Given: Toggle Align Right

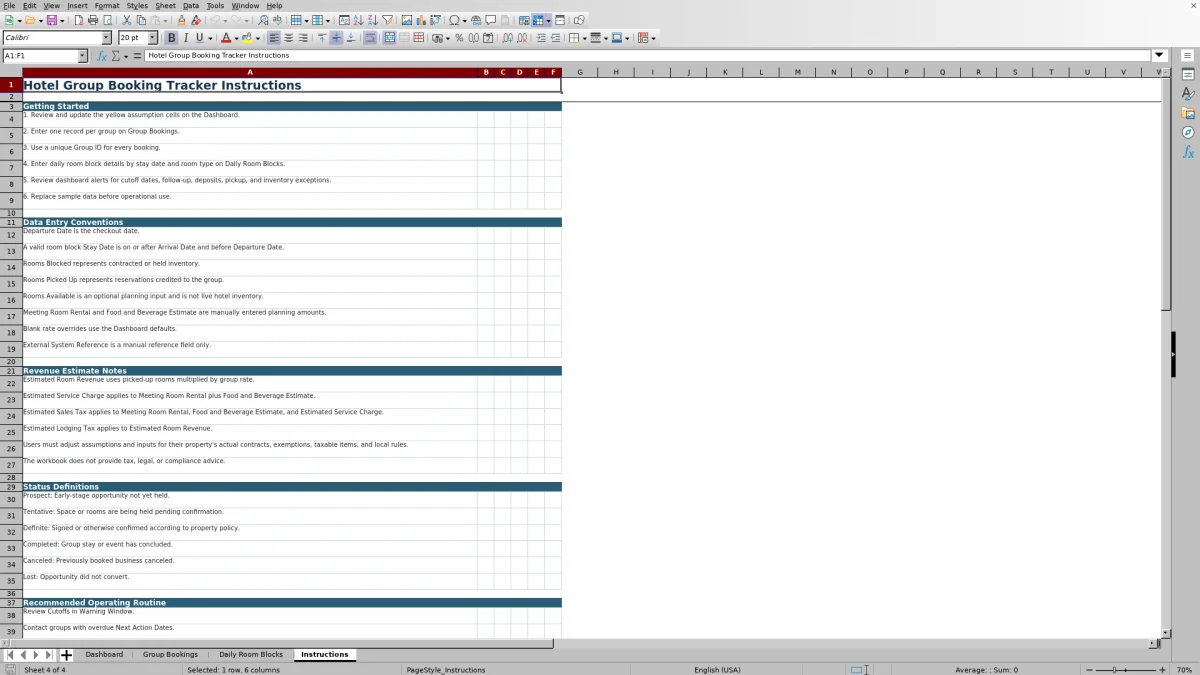Looking at the screenshot, I should pos(303,38).
